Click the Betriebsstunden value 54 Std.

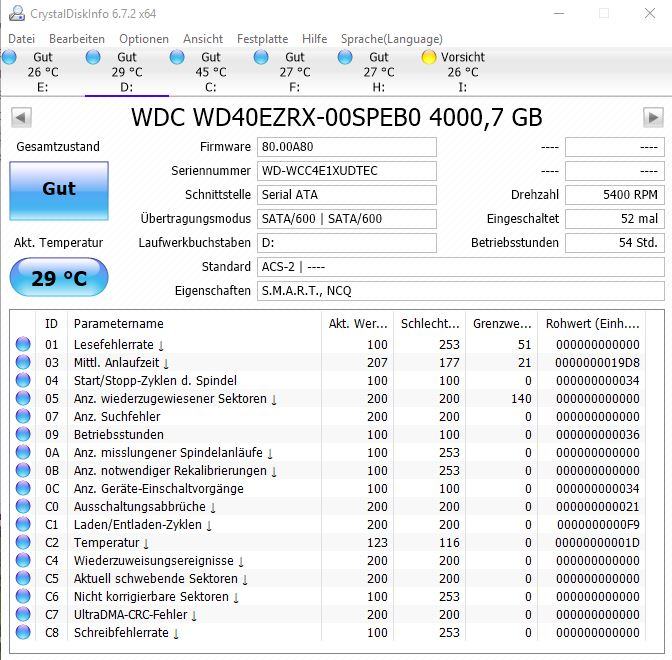(615, 243)
